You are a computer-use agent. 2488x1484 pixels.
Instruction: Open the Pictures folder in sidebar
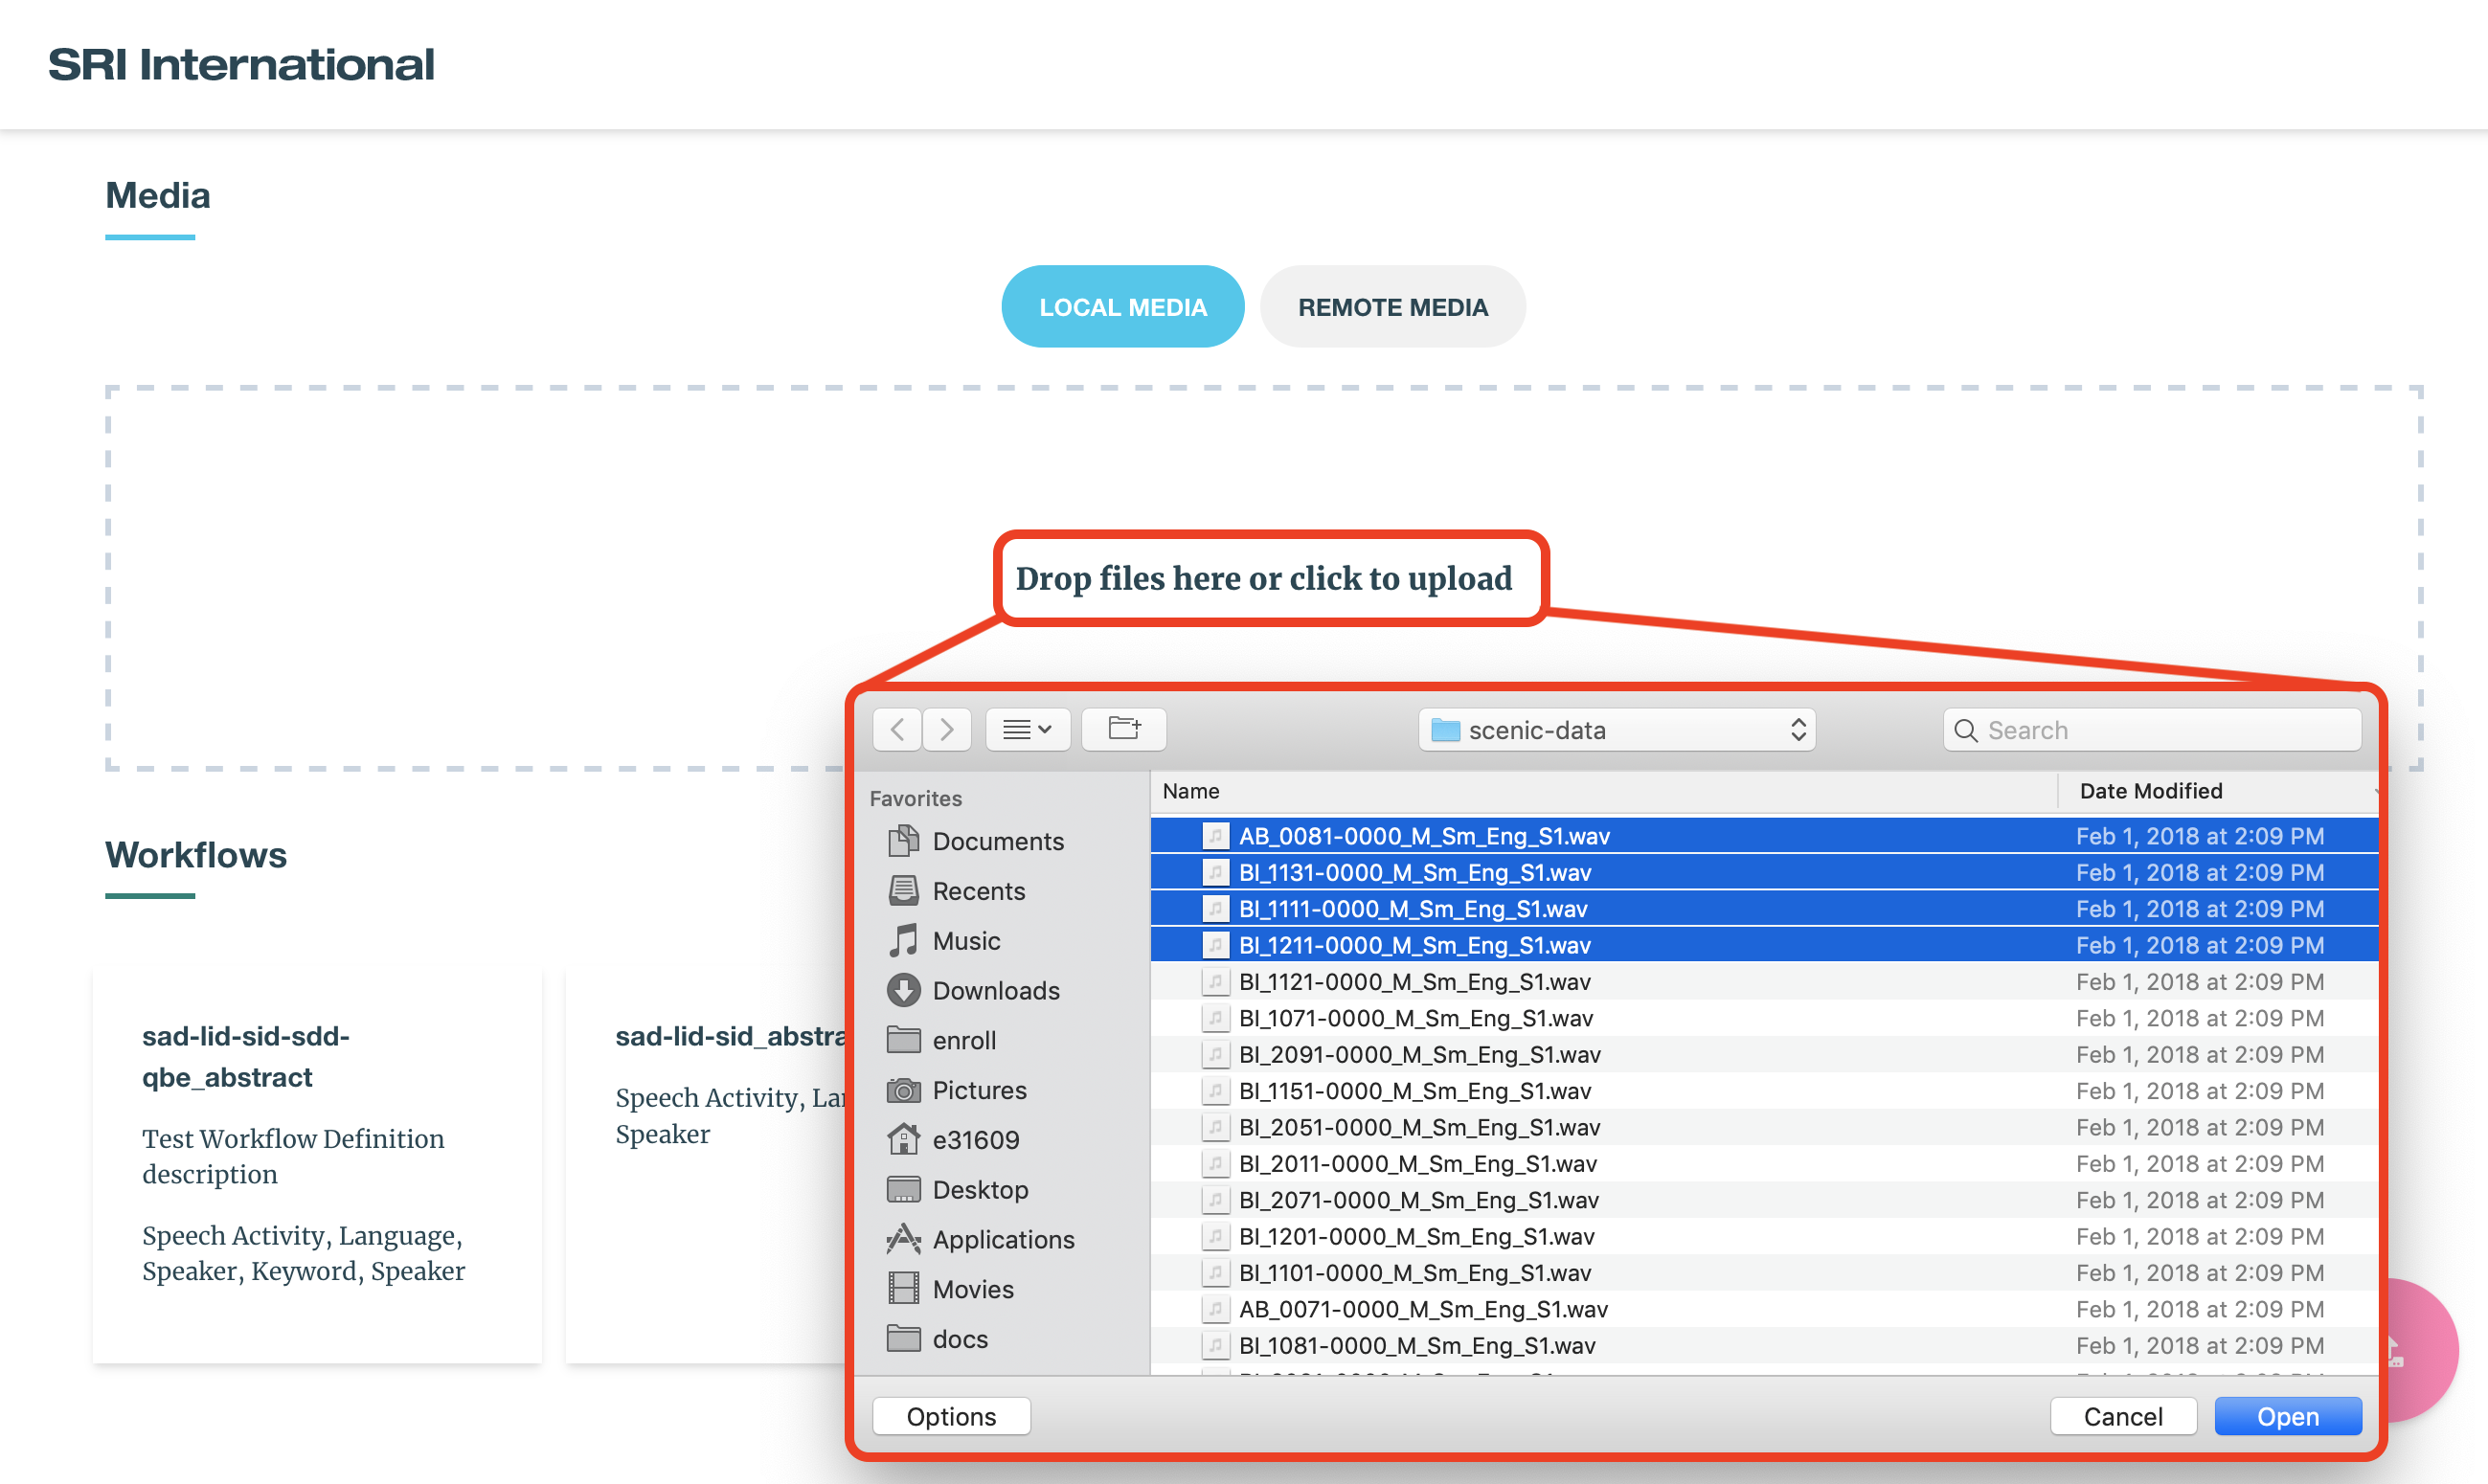pyautogui.click(x=978, y=1090)
